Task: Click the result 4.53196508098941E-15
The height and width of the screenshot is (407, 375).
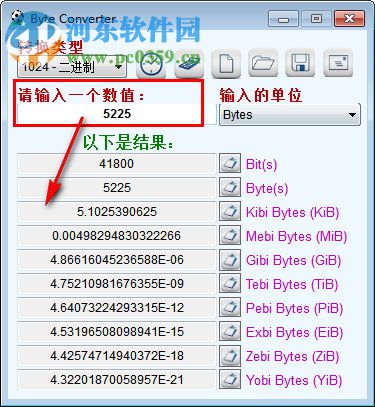Action: coord(117,332)
